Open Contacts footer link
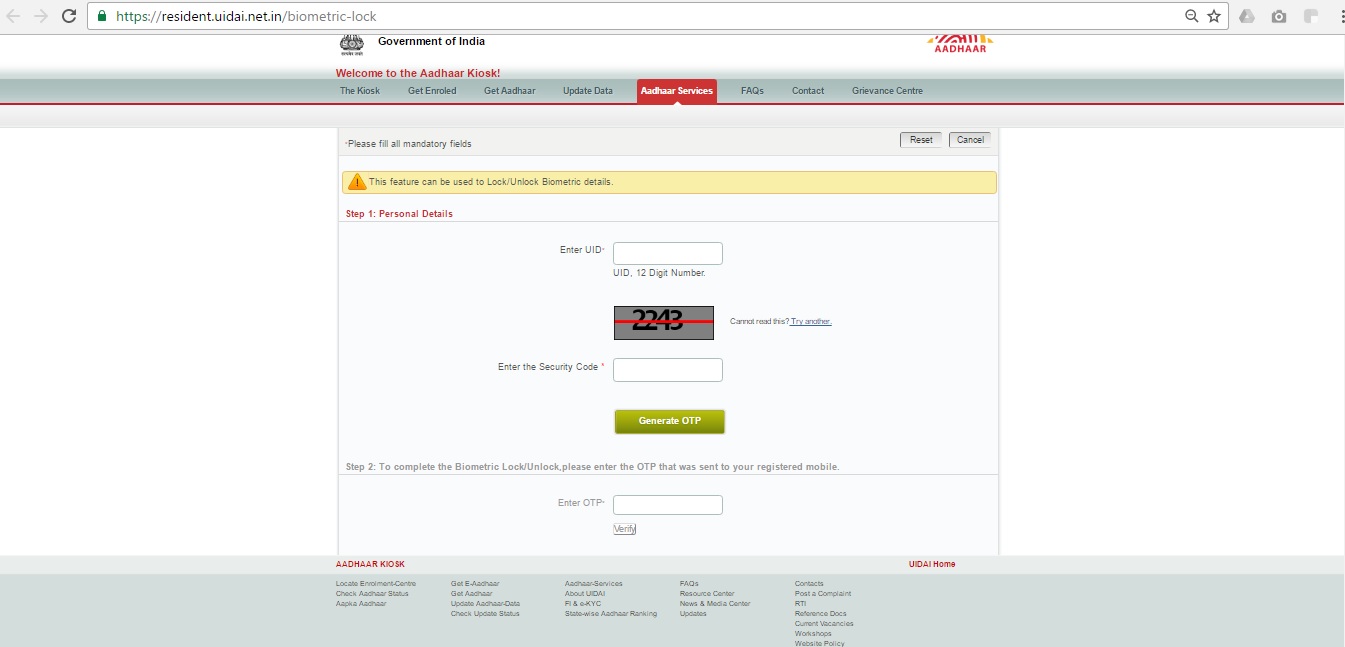Viewport: 1345px width, 647px height. [809, 583]
